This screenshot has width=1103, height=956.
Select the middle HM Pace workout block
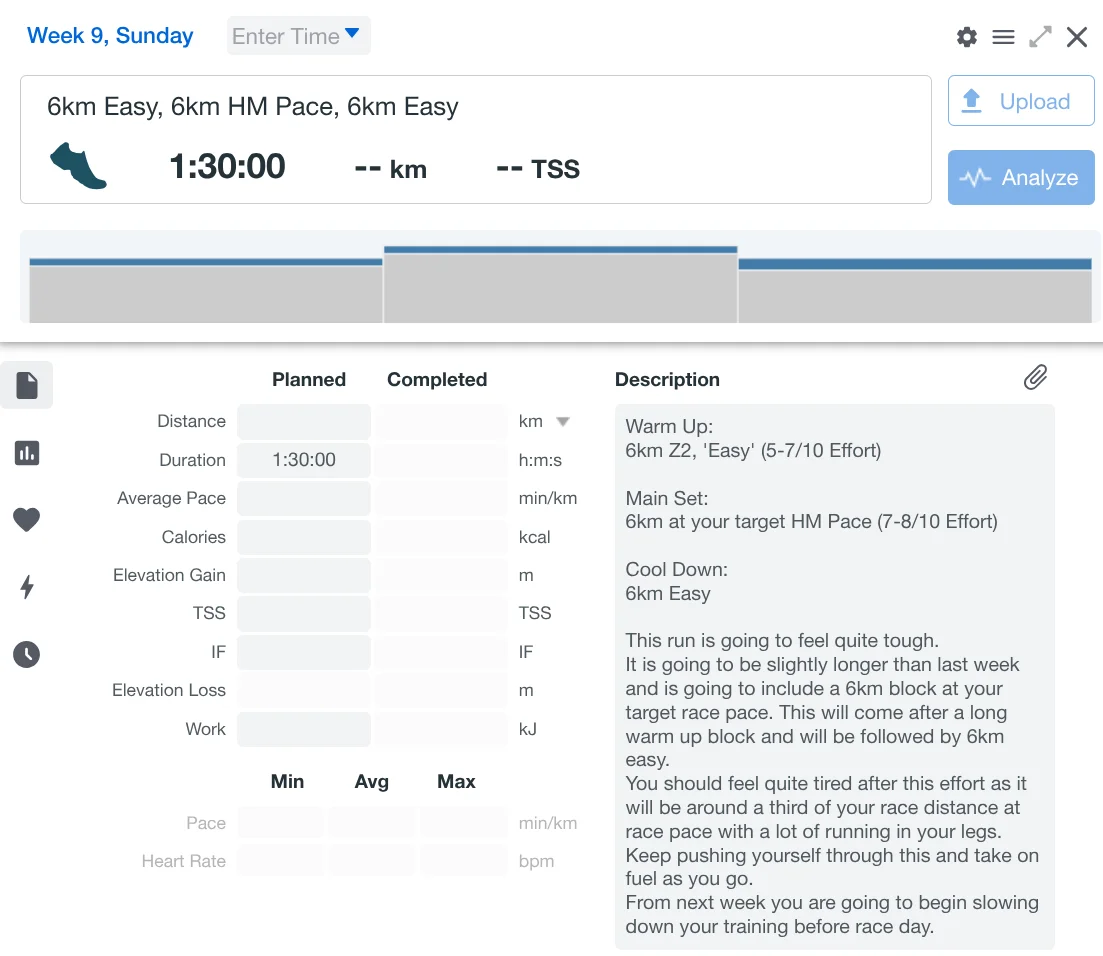[x=560, y=286]
